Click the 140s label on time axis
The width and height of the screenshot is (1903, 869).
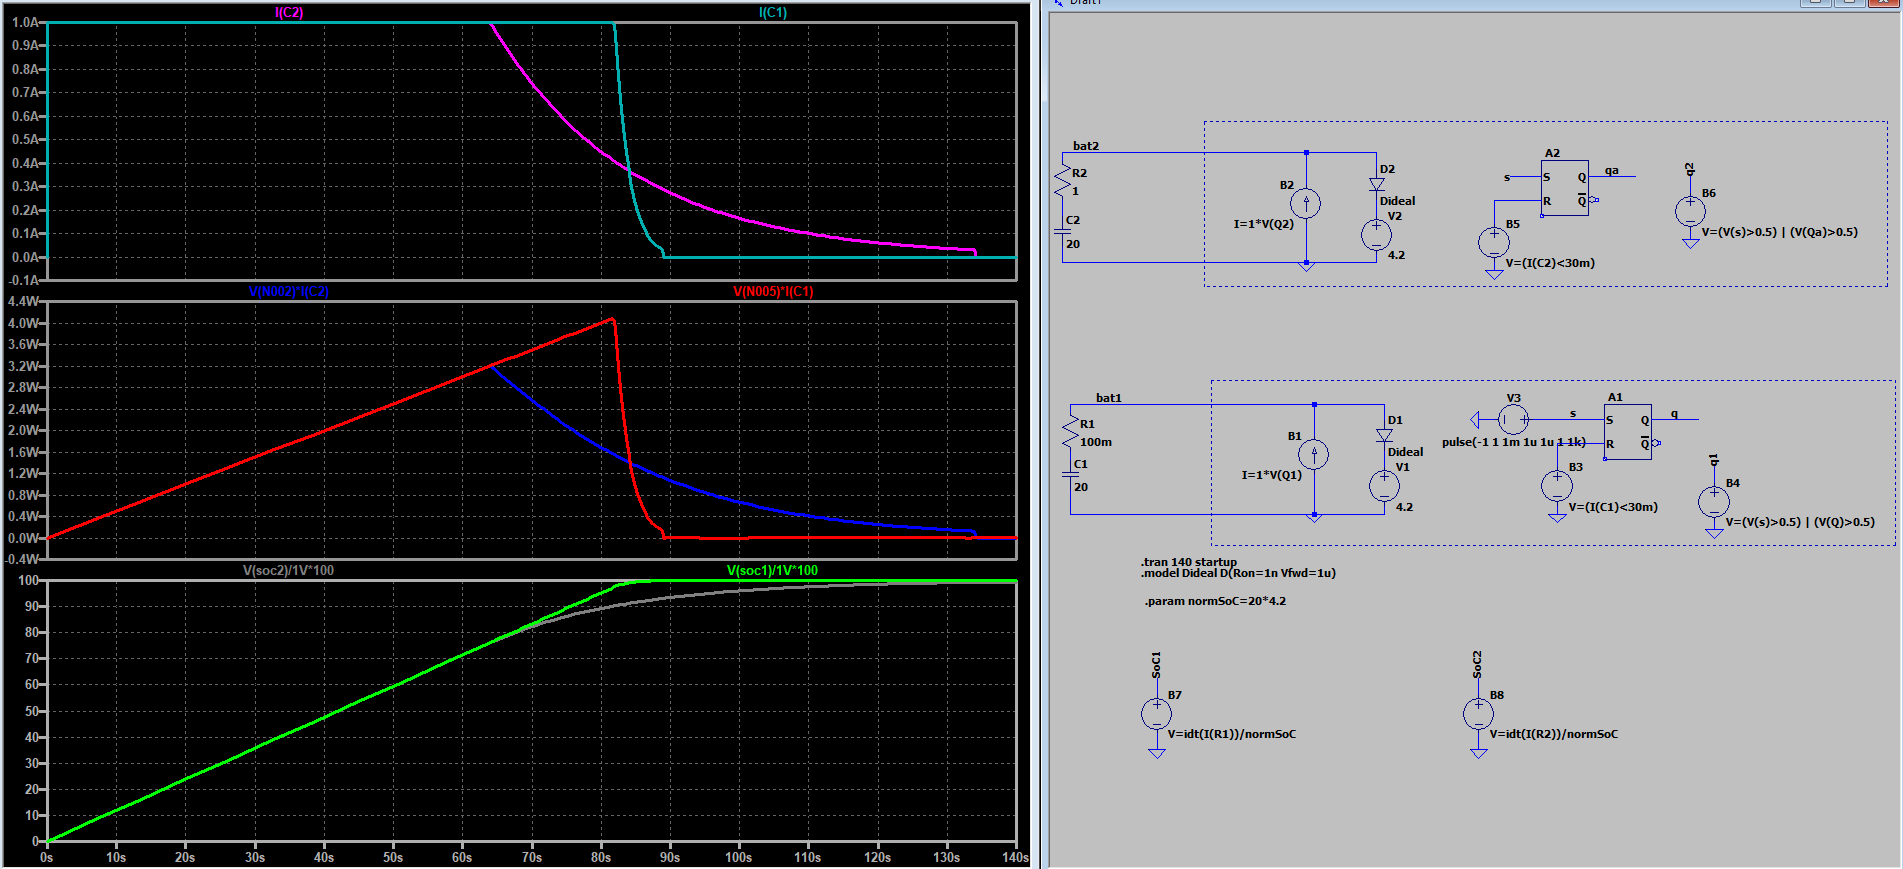pyautogui.click(x=1016, y=857)
